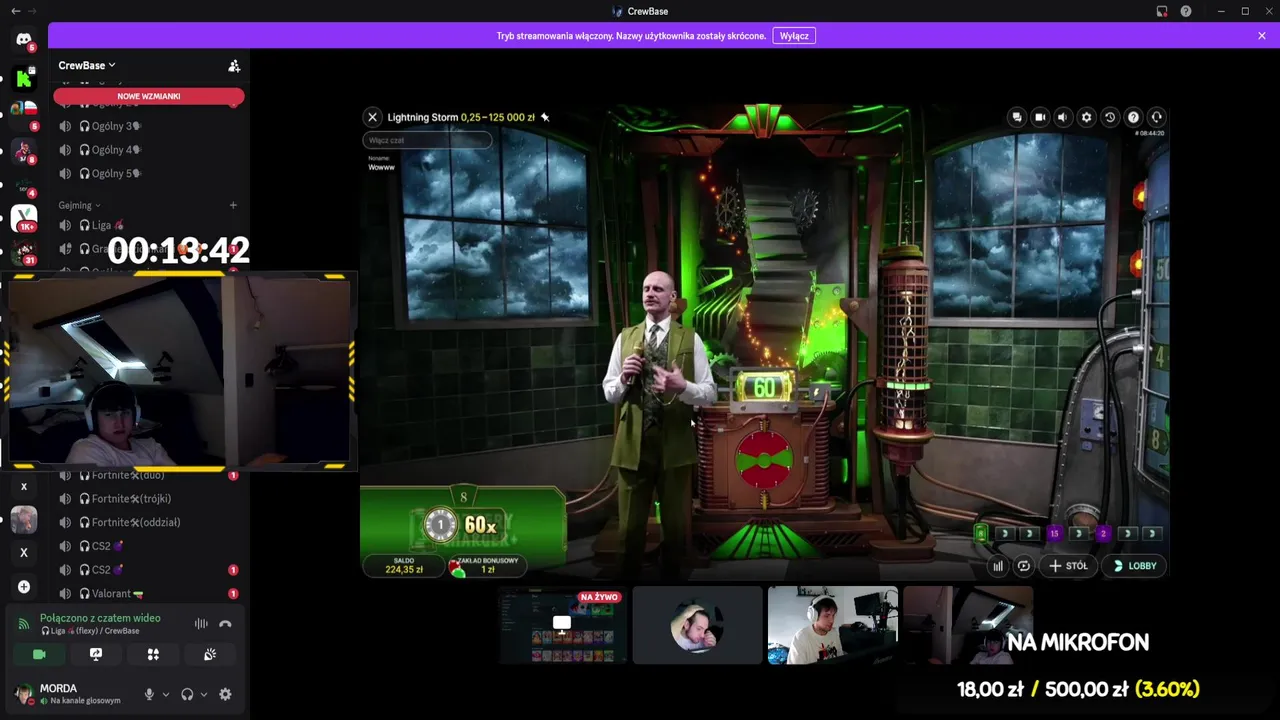The width and height of the screenshot is (1280, 720).
Task: Open the MORDA user profile panel
Action: tap(72, 694)
